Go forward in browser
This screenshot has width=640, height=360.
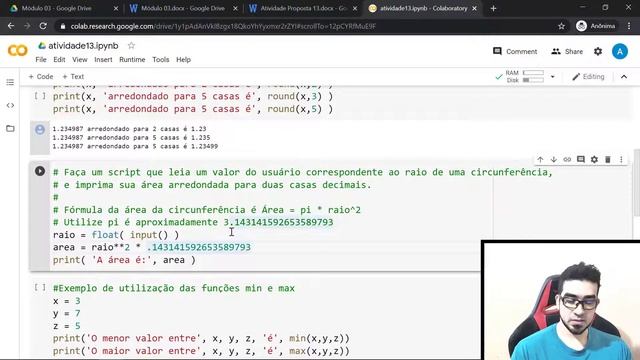27,26
